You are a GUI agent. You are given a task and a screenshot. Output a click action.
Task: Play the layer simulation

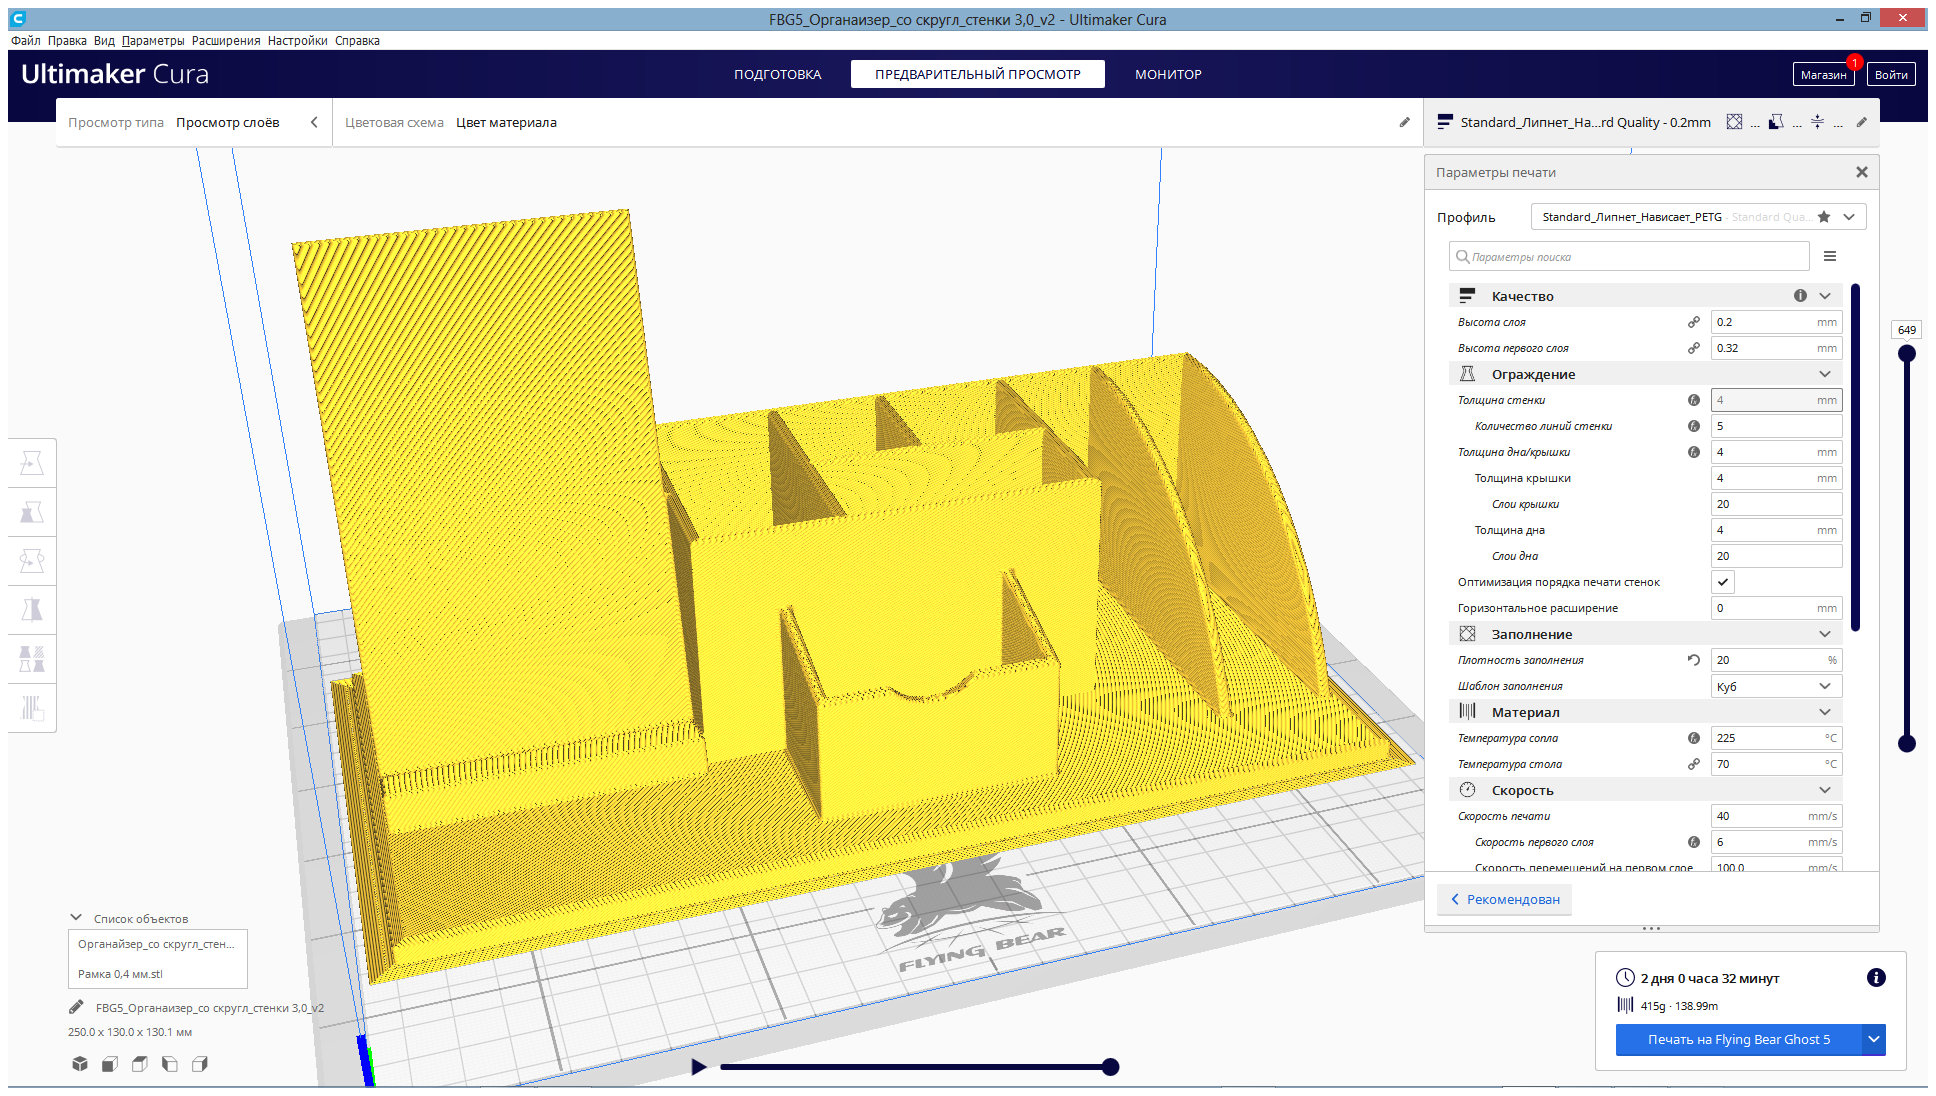coord(699,1067)
